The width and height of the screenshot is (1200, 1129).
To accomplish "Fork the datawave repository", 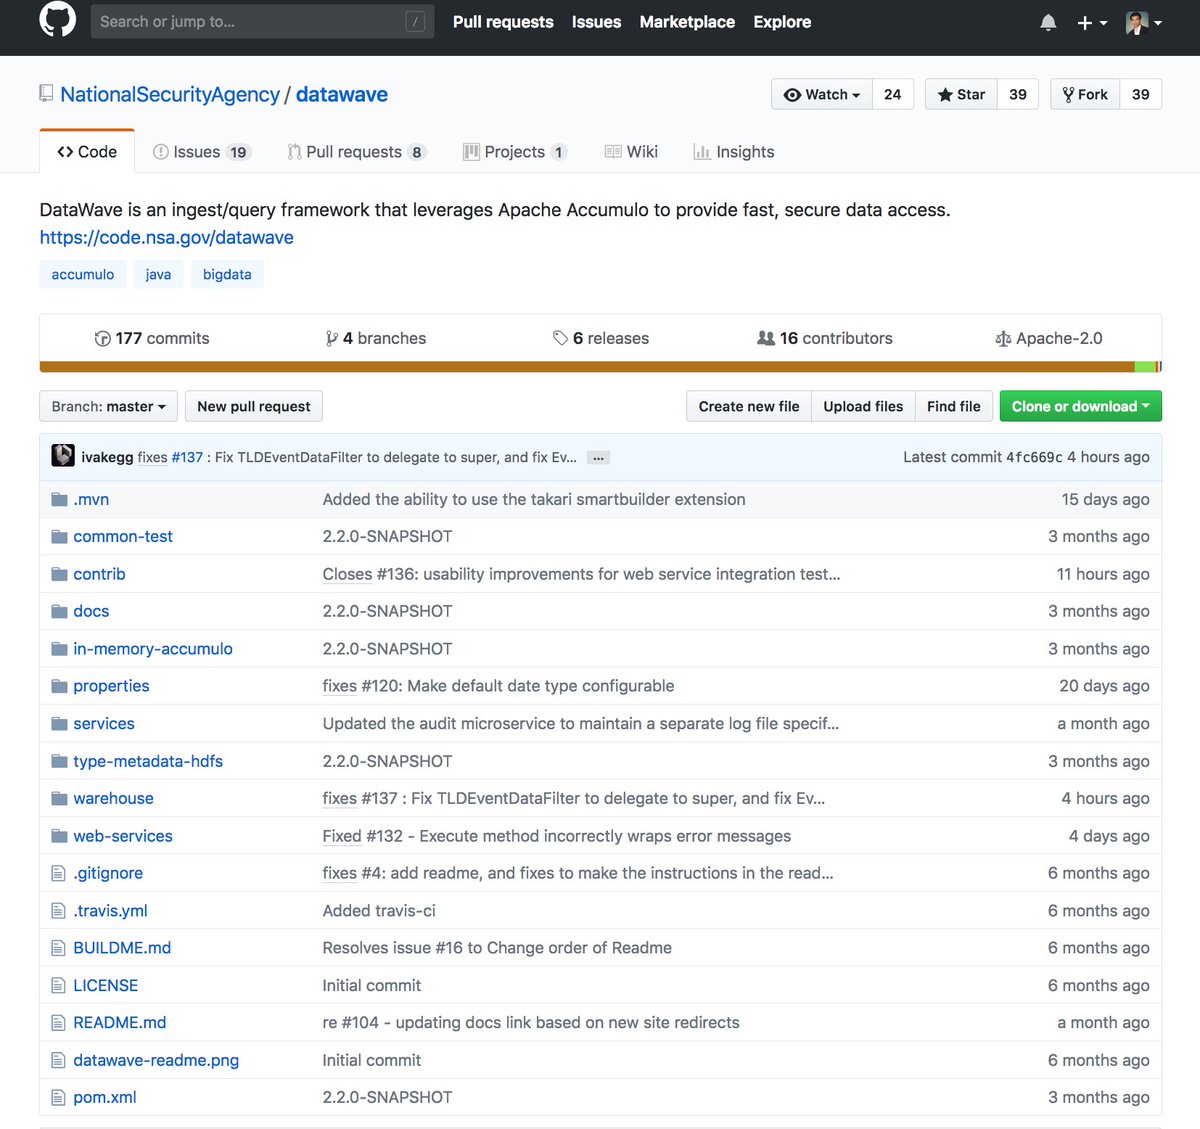I will (x=1085, y=94).
